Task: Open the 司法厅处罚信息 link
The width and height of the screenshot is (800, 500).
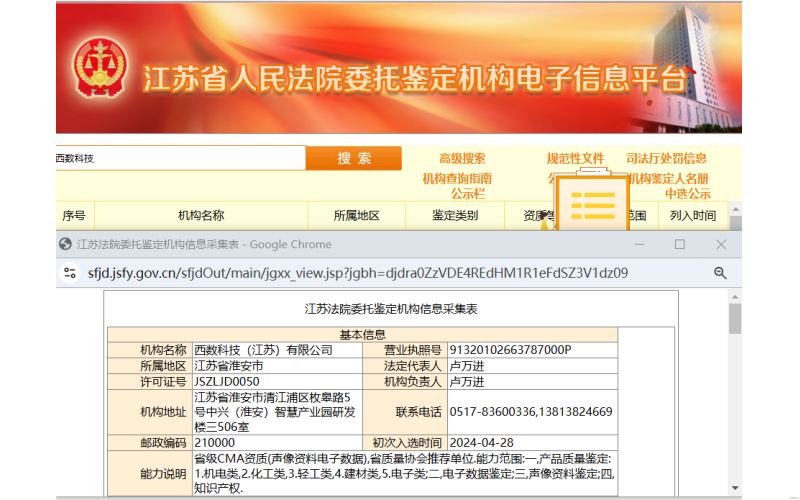Action: click(666, 158)
